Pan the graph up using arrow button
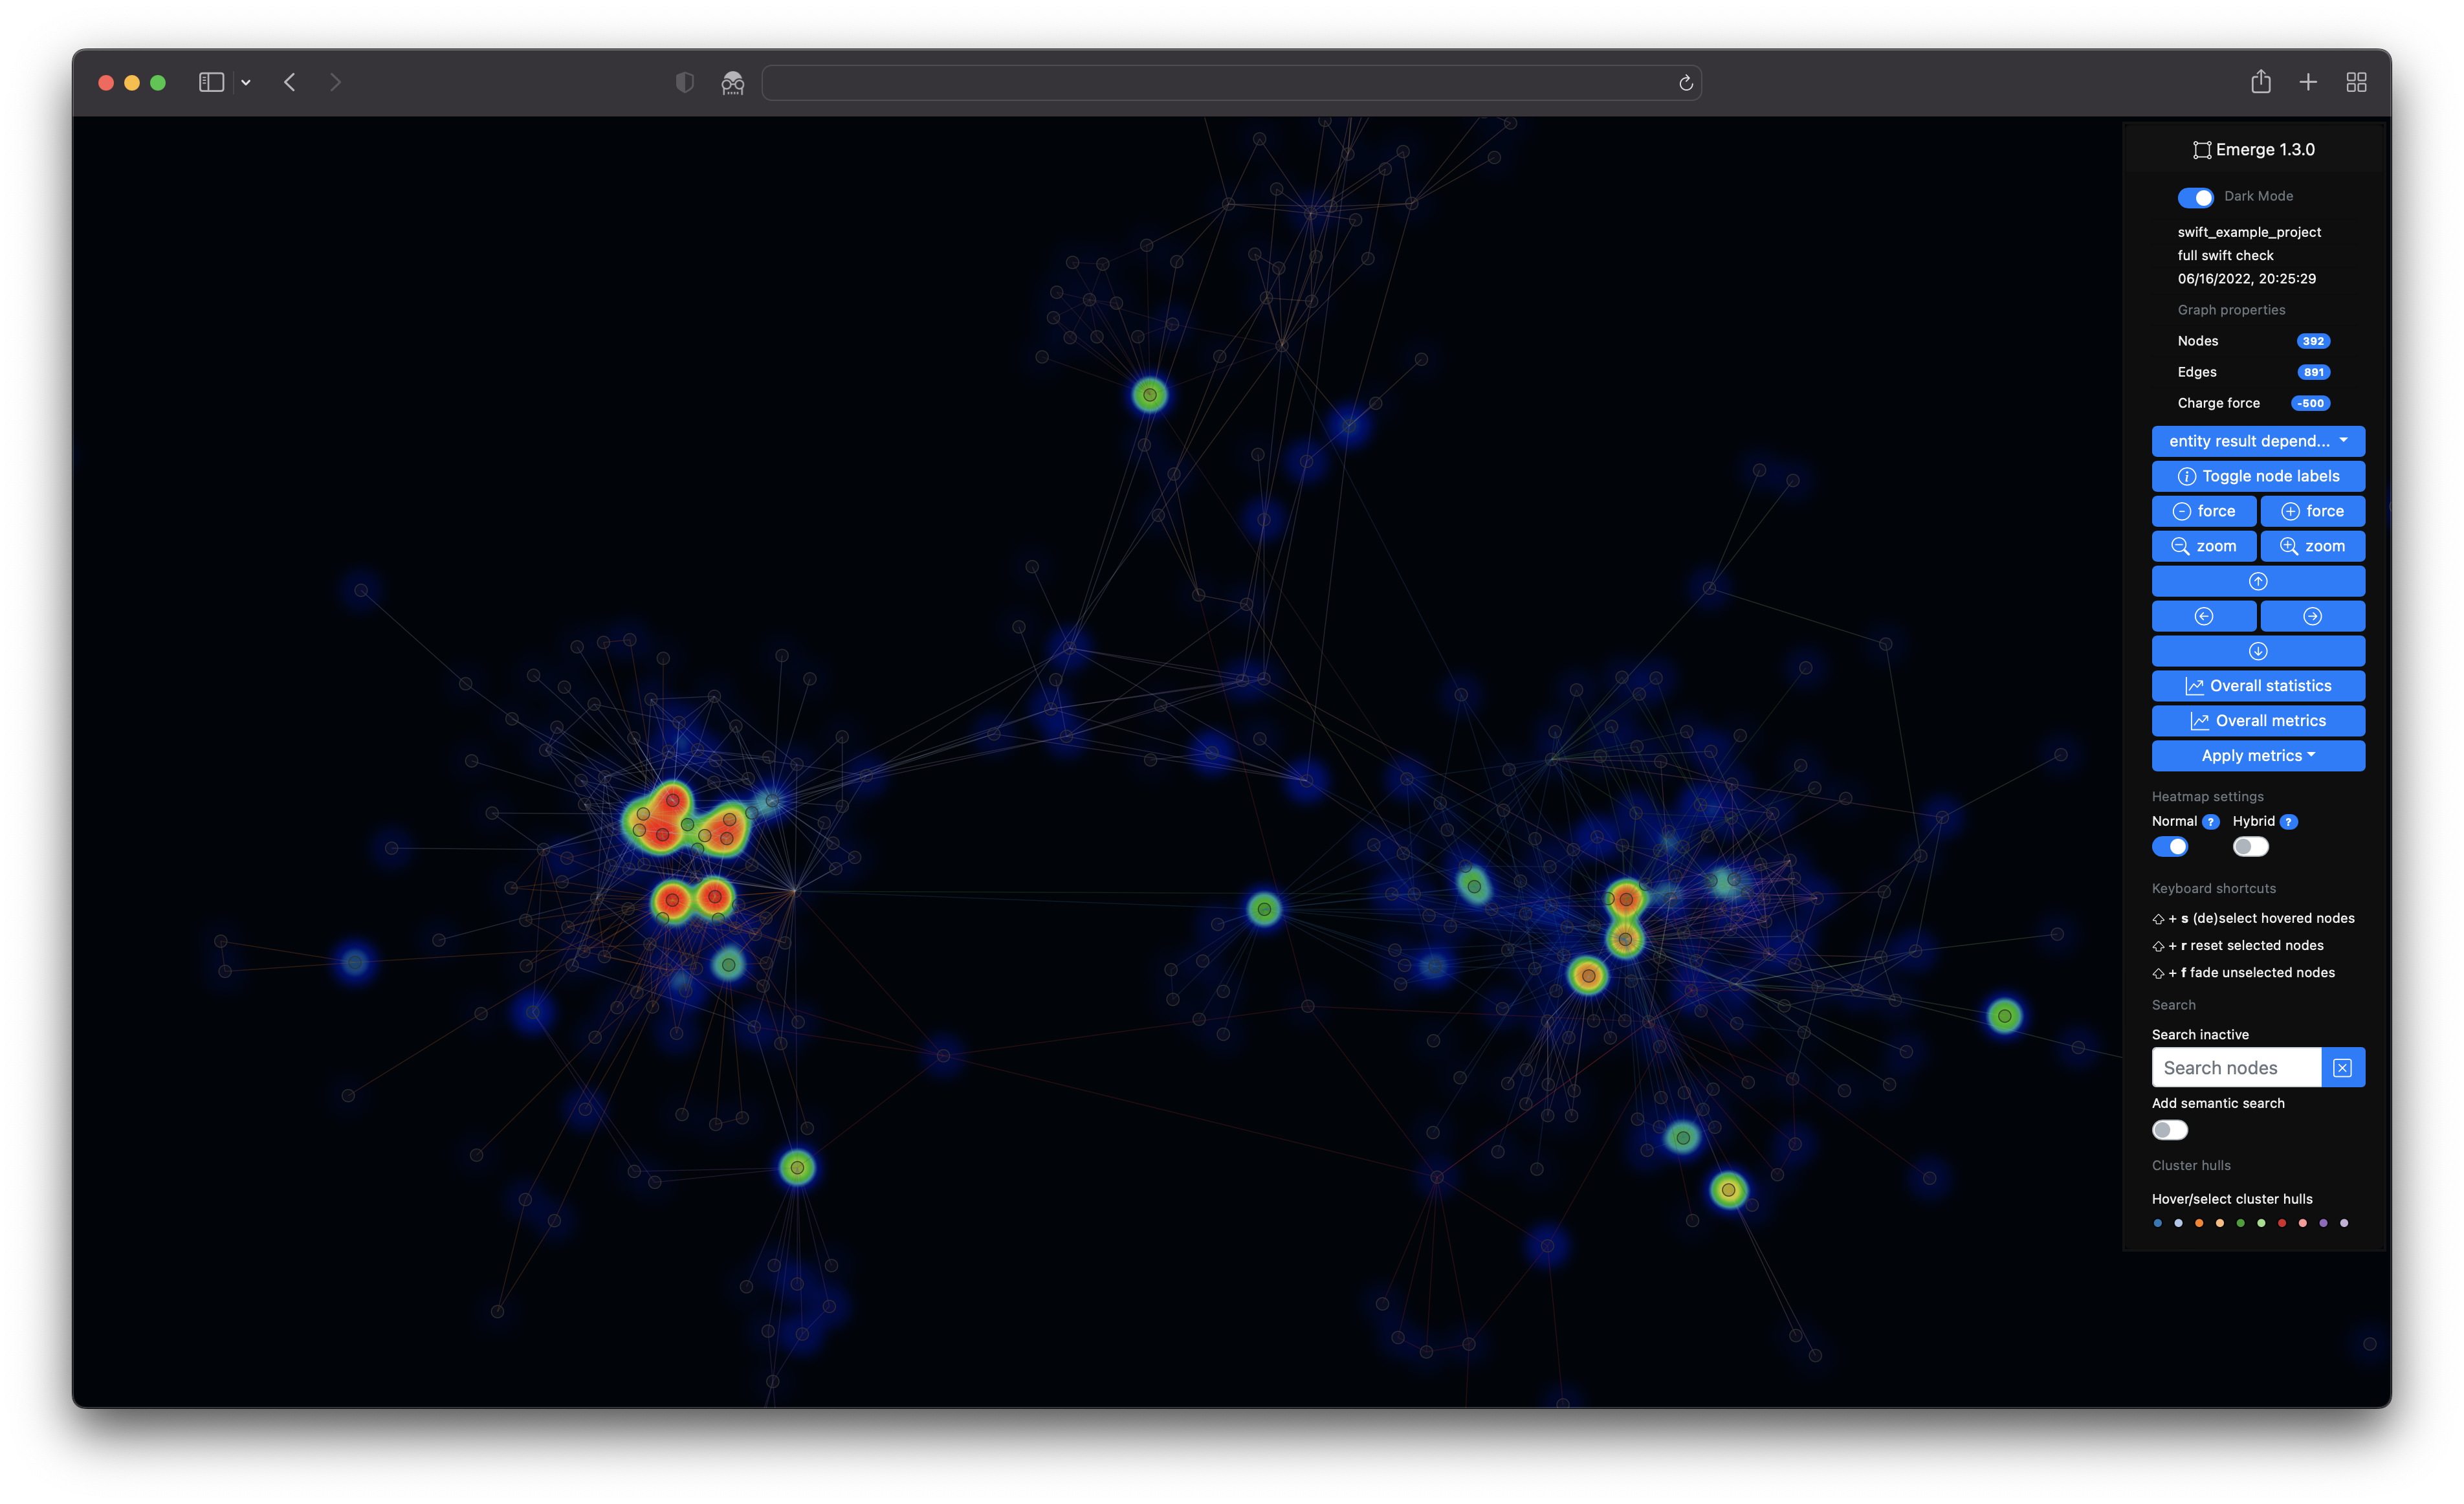The width and height of the screenshot is (2464, 1504). (2257, 581)
